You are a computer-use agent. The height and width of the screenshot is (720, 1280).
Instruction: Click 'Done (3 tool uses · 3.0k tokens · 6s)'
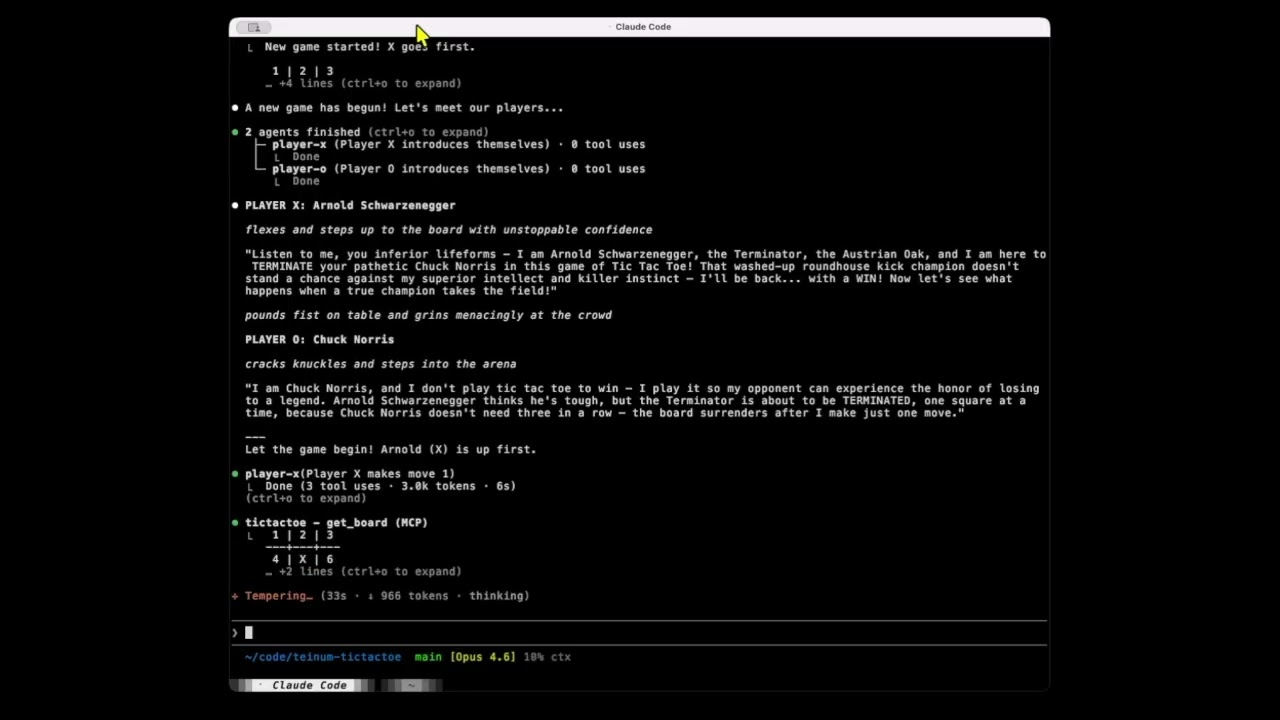pos(390,486)
